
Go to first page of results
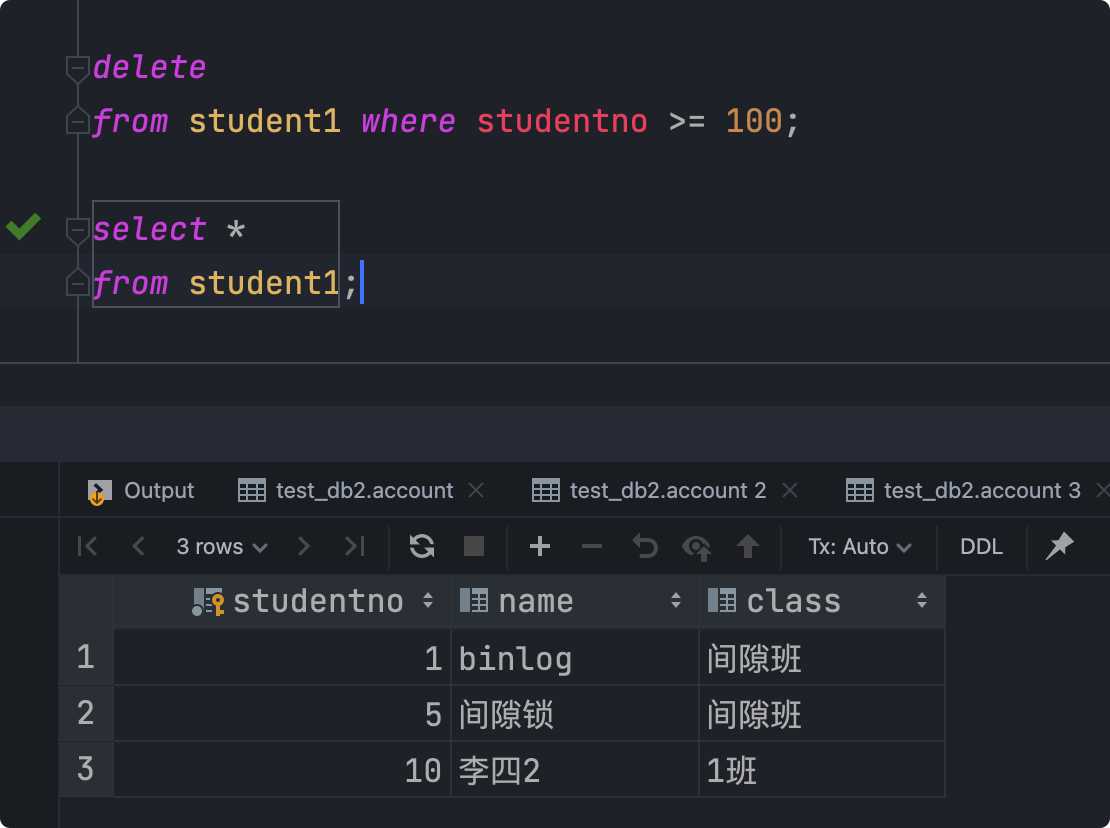click(x=88, y=546)
